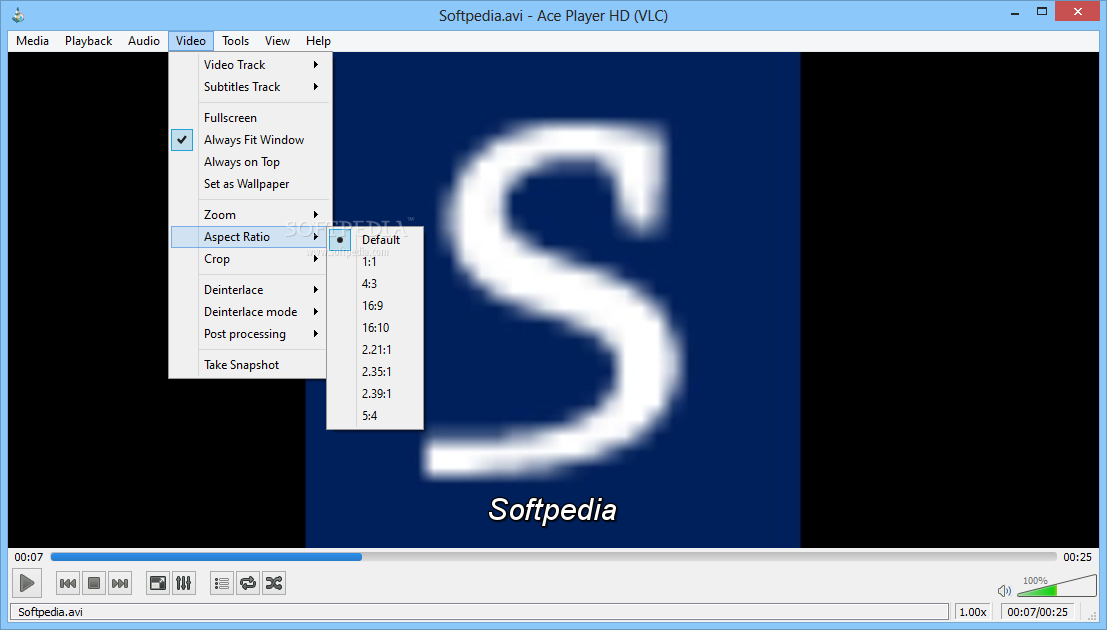Toggle the loop repeat icon
The width and height of the screenshot is (1107, 630).
pos(248,583)
